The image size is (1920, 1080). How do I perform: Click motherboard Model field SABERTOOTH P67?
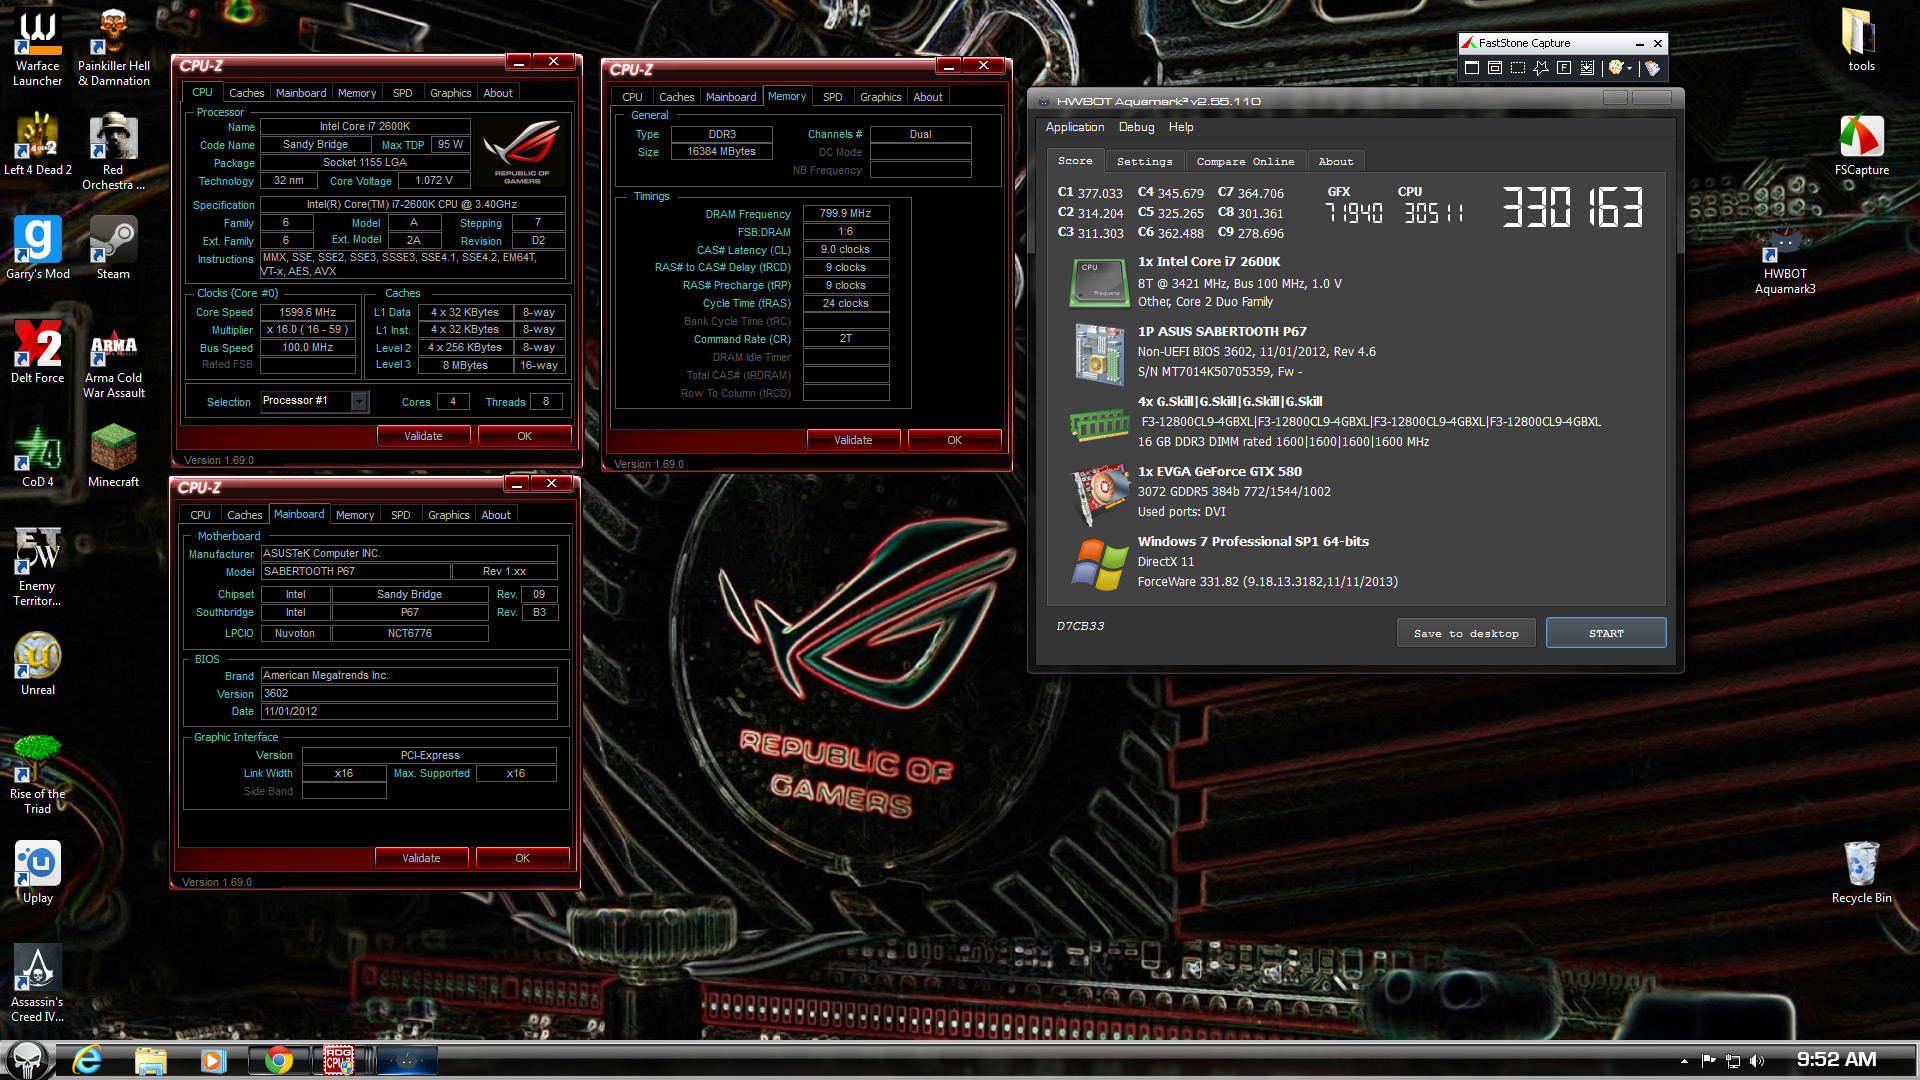(x=354, y=572)
